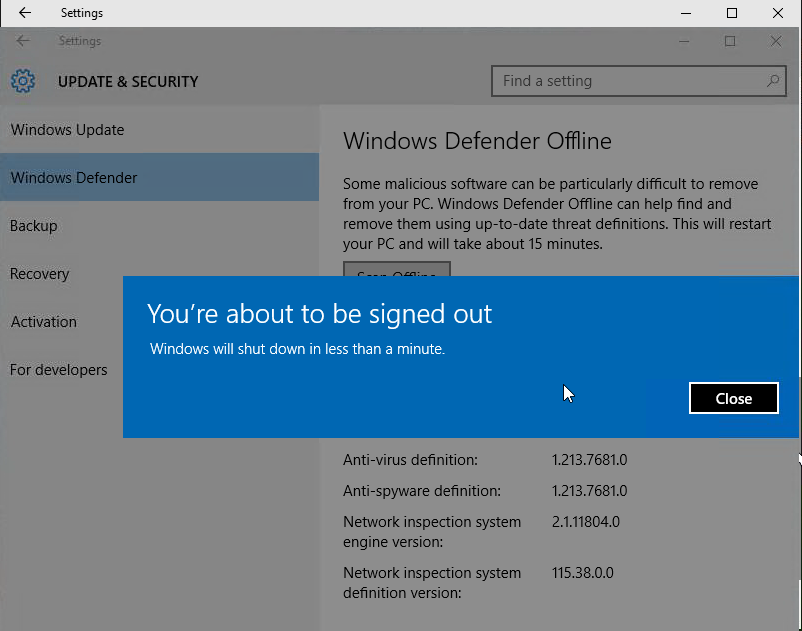Click the Anti-spyware value 1.213.7681.0
This screenshot has width=802, height=631.
point(589,491)
